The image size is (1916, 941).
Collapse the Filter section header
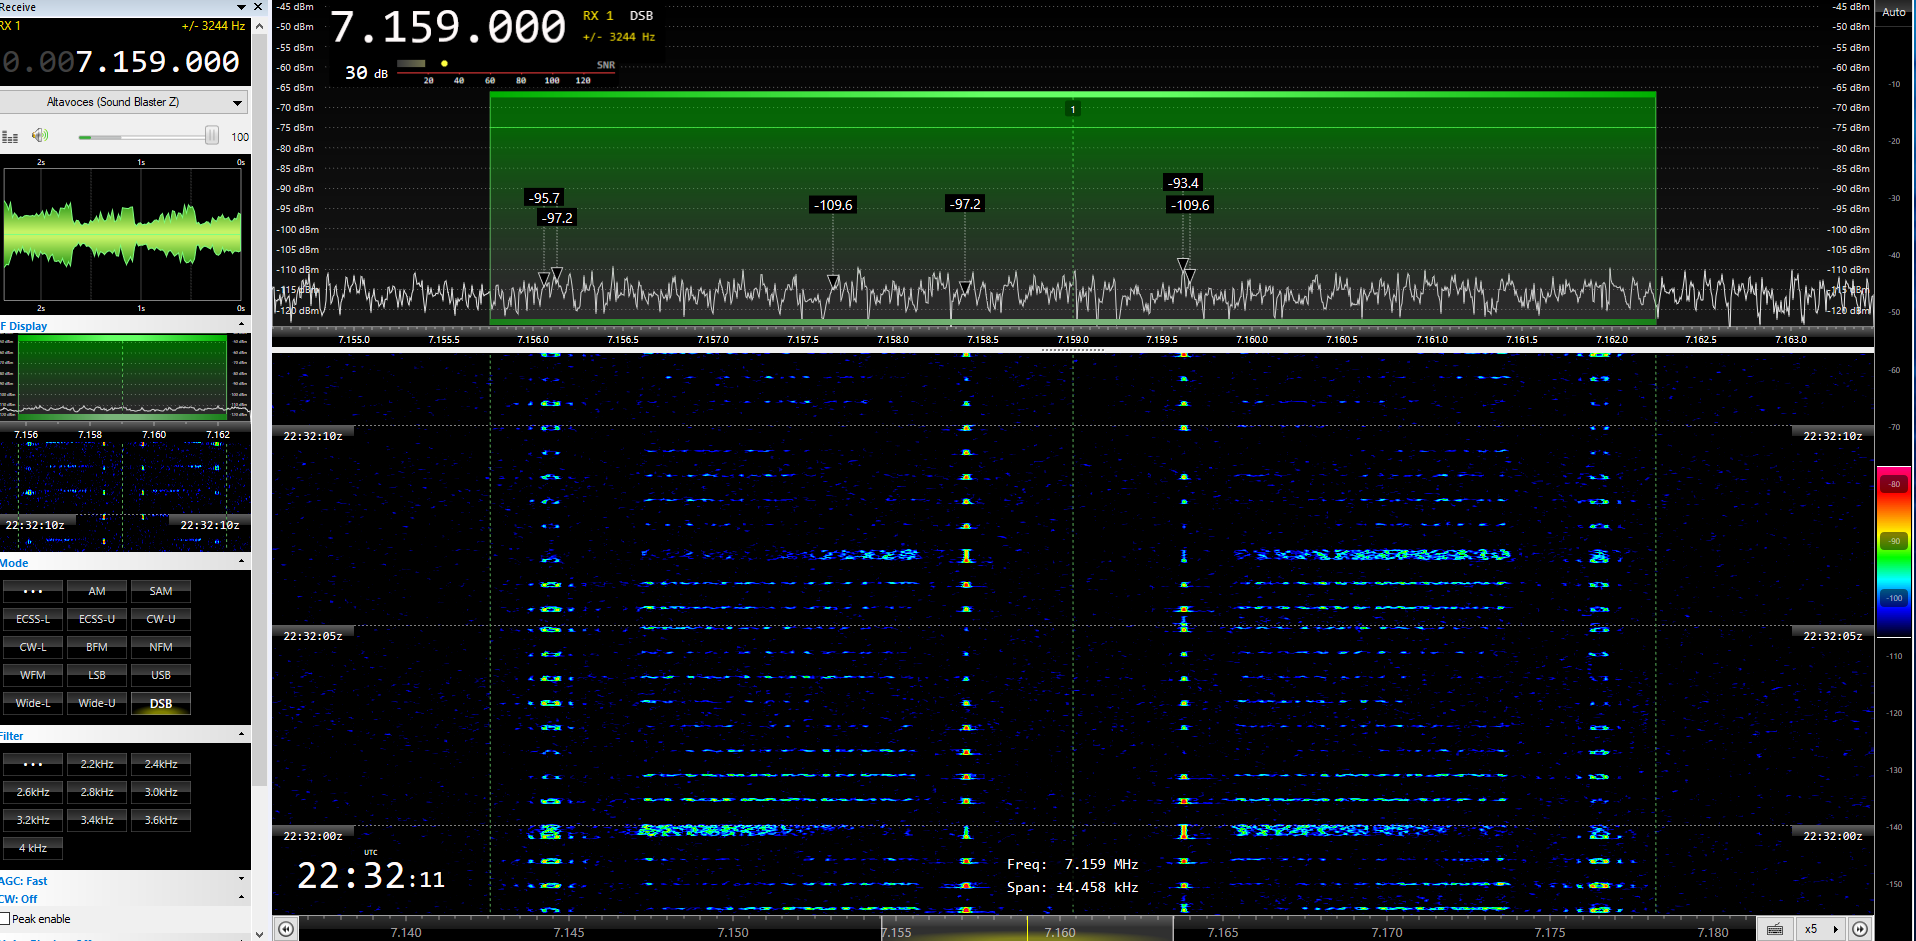click(x=241, y=735)
